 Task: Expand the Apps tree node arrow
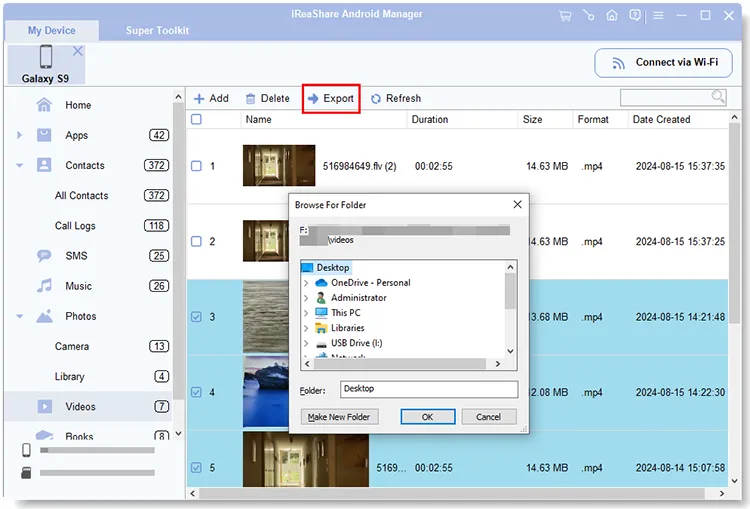20,135
